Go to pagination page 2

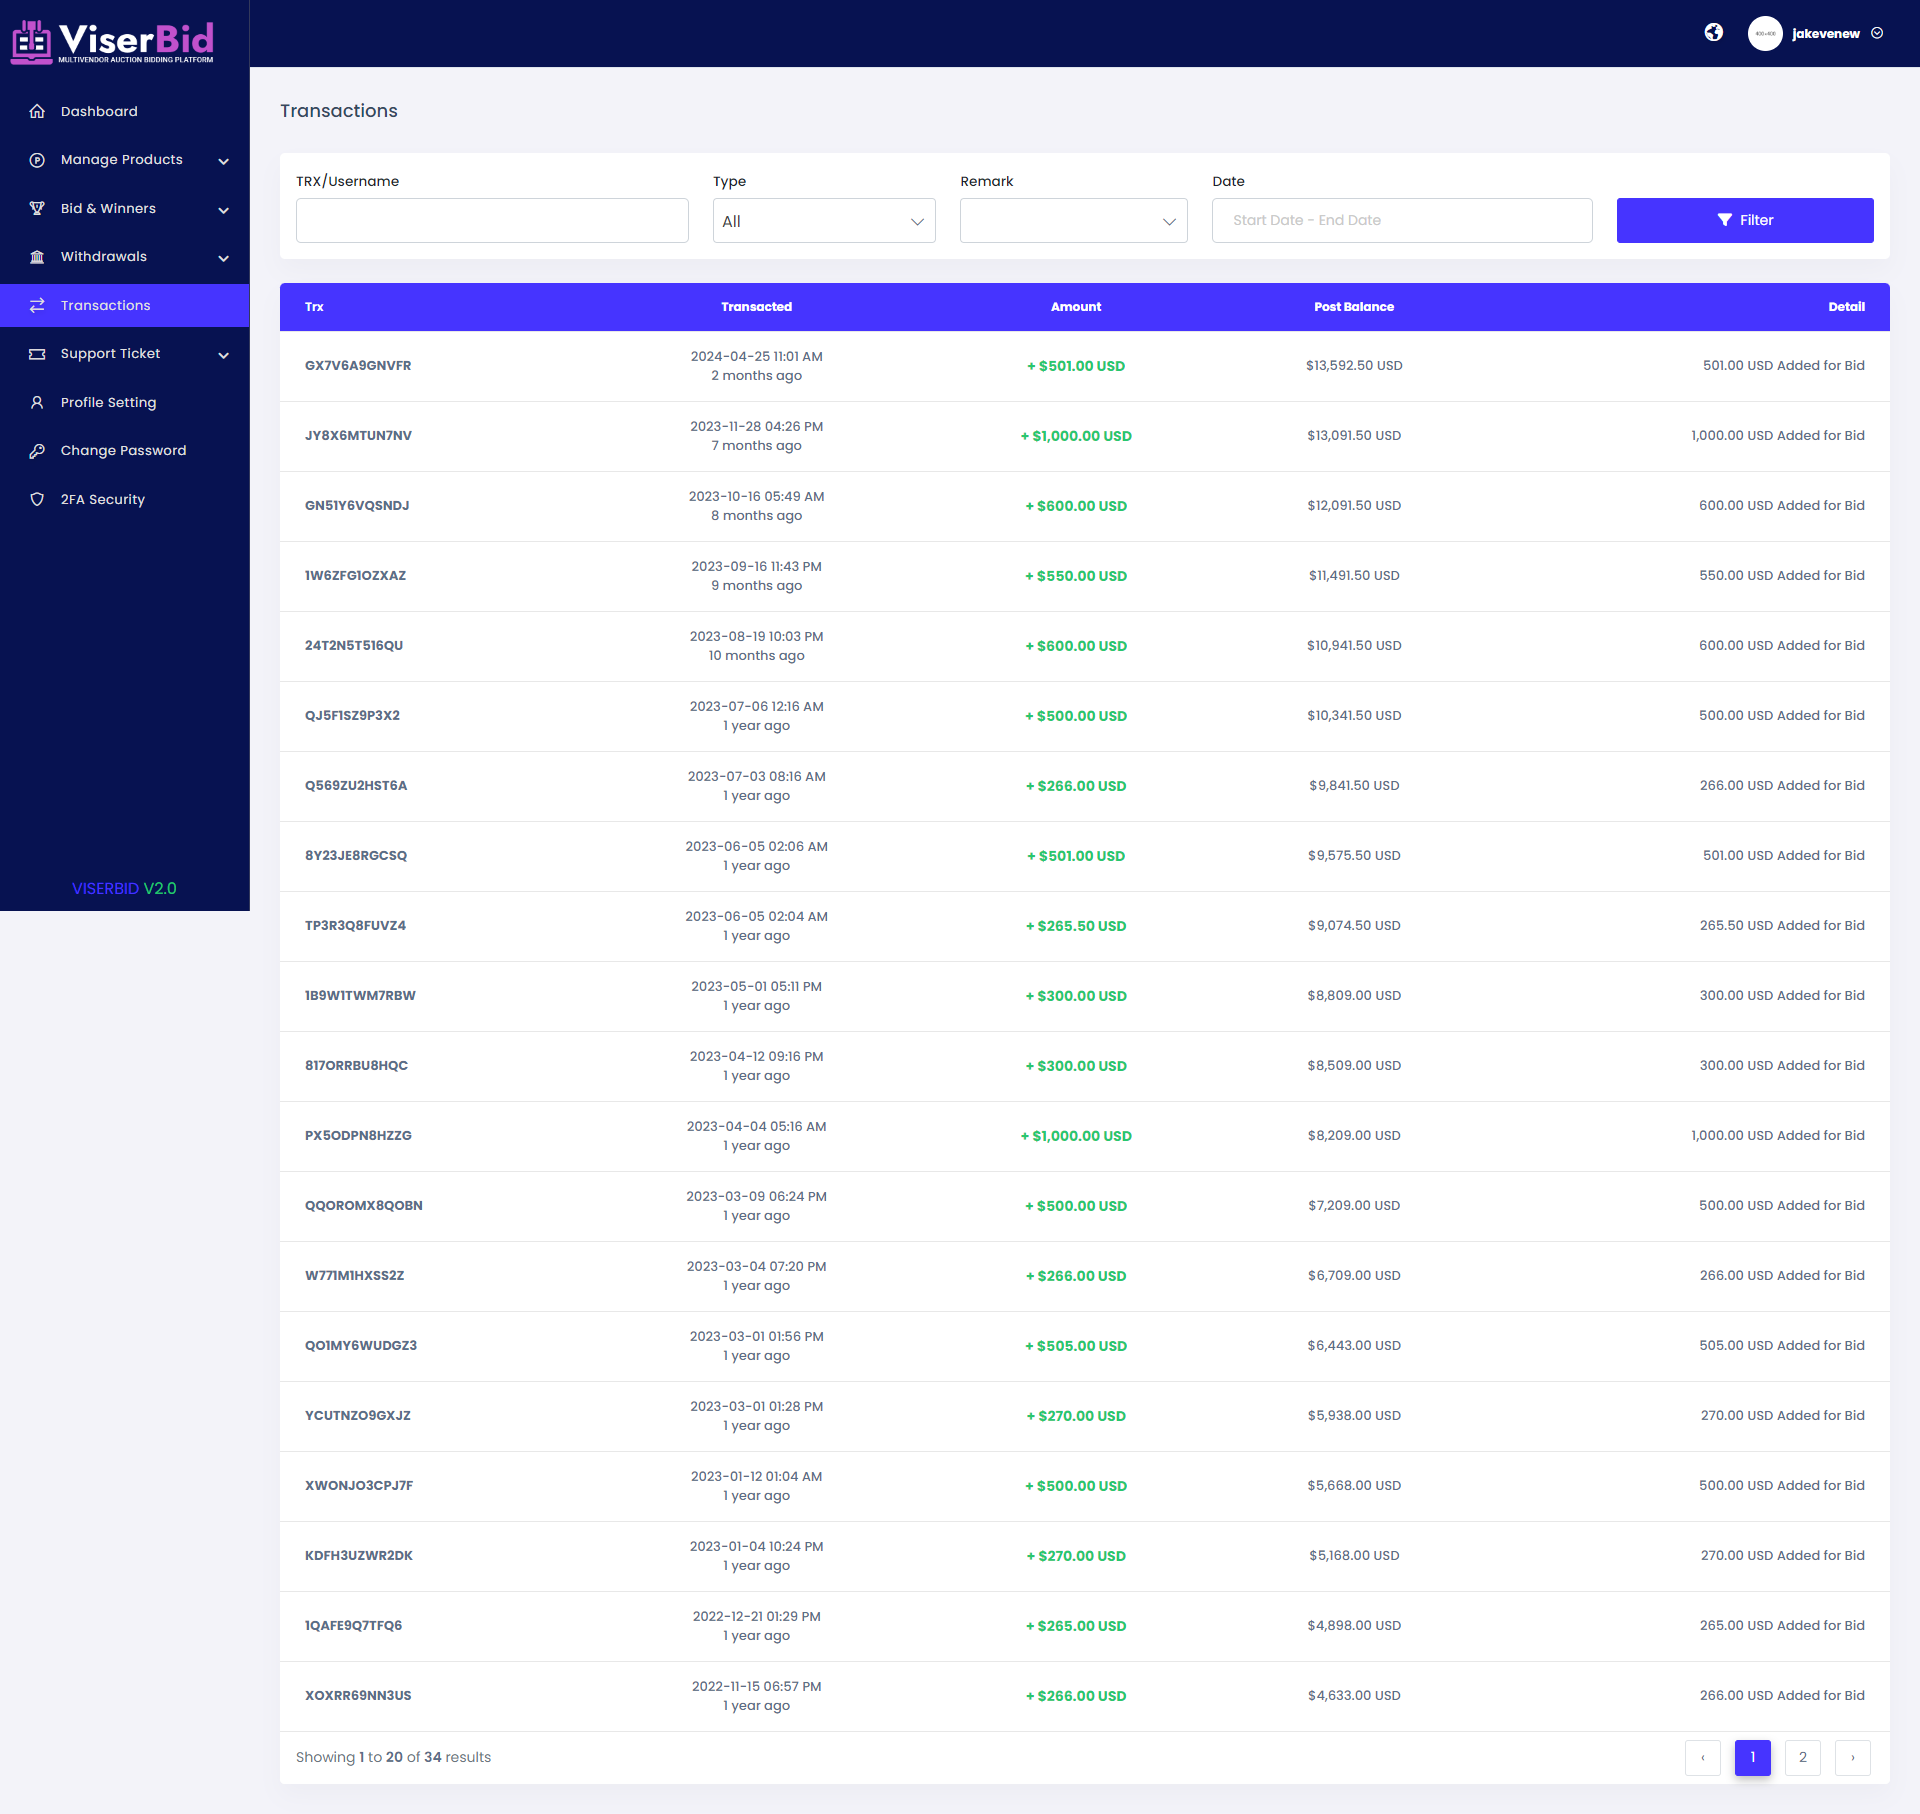click(1802, 1757)
